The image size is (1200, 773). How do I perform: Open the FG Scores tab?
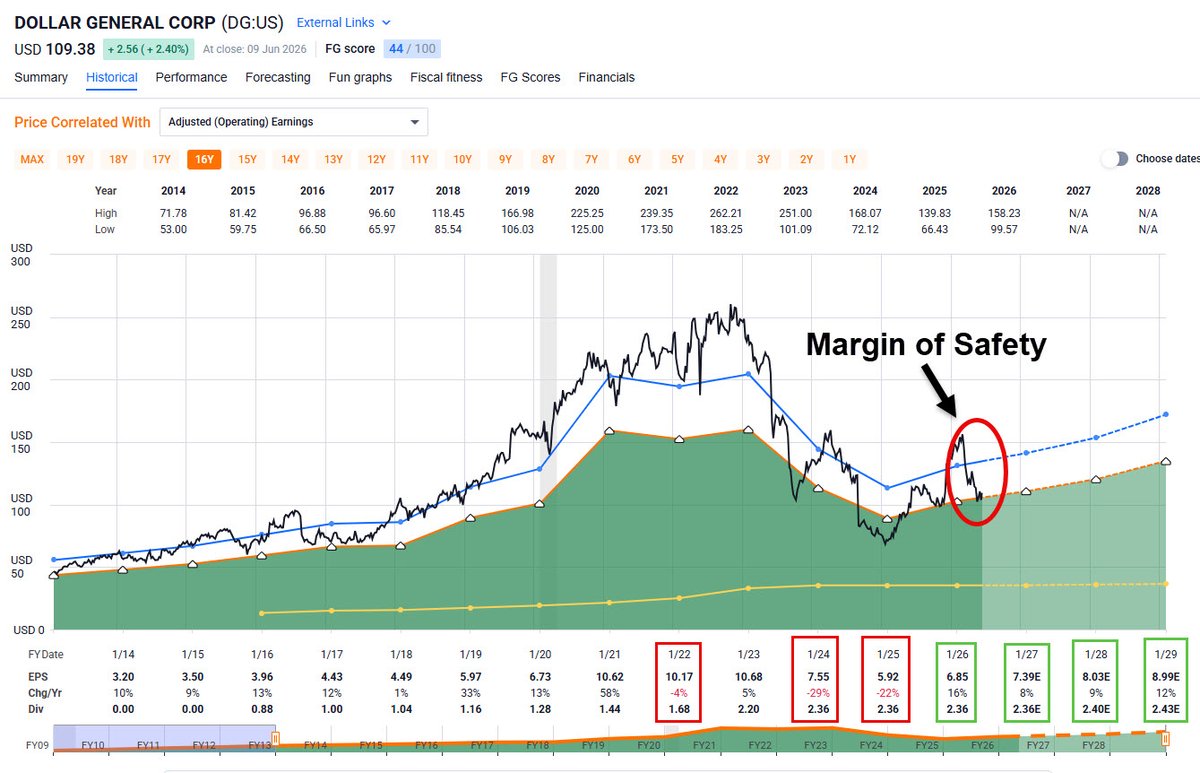pos(530,77)
